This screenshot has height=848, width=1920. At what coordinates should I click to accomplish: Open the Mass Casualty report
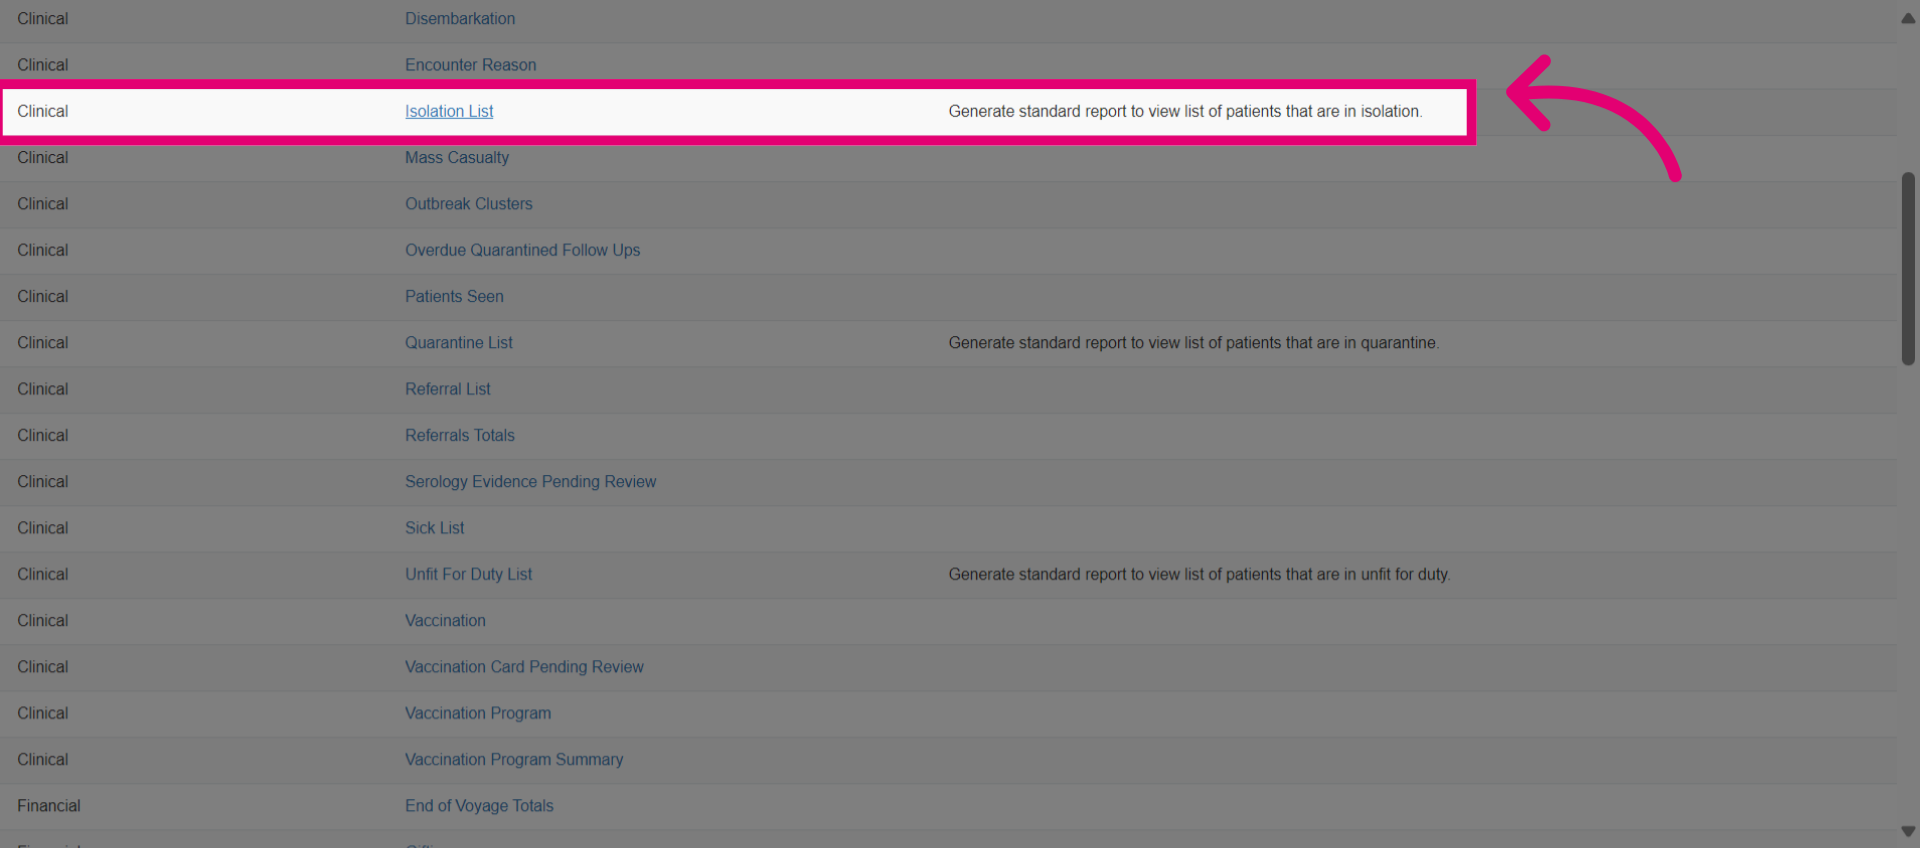click(457, 157)
